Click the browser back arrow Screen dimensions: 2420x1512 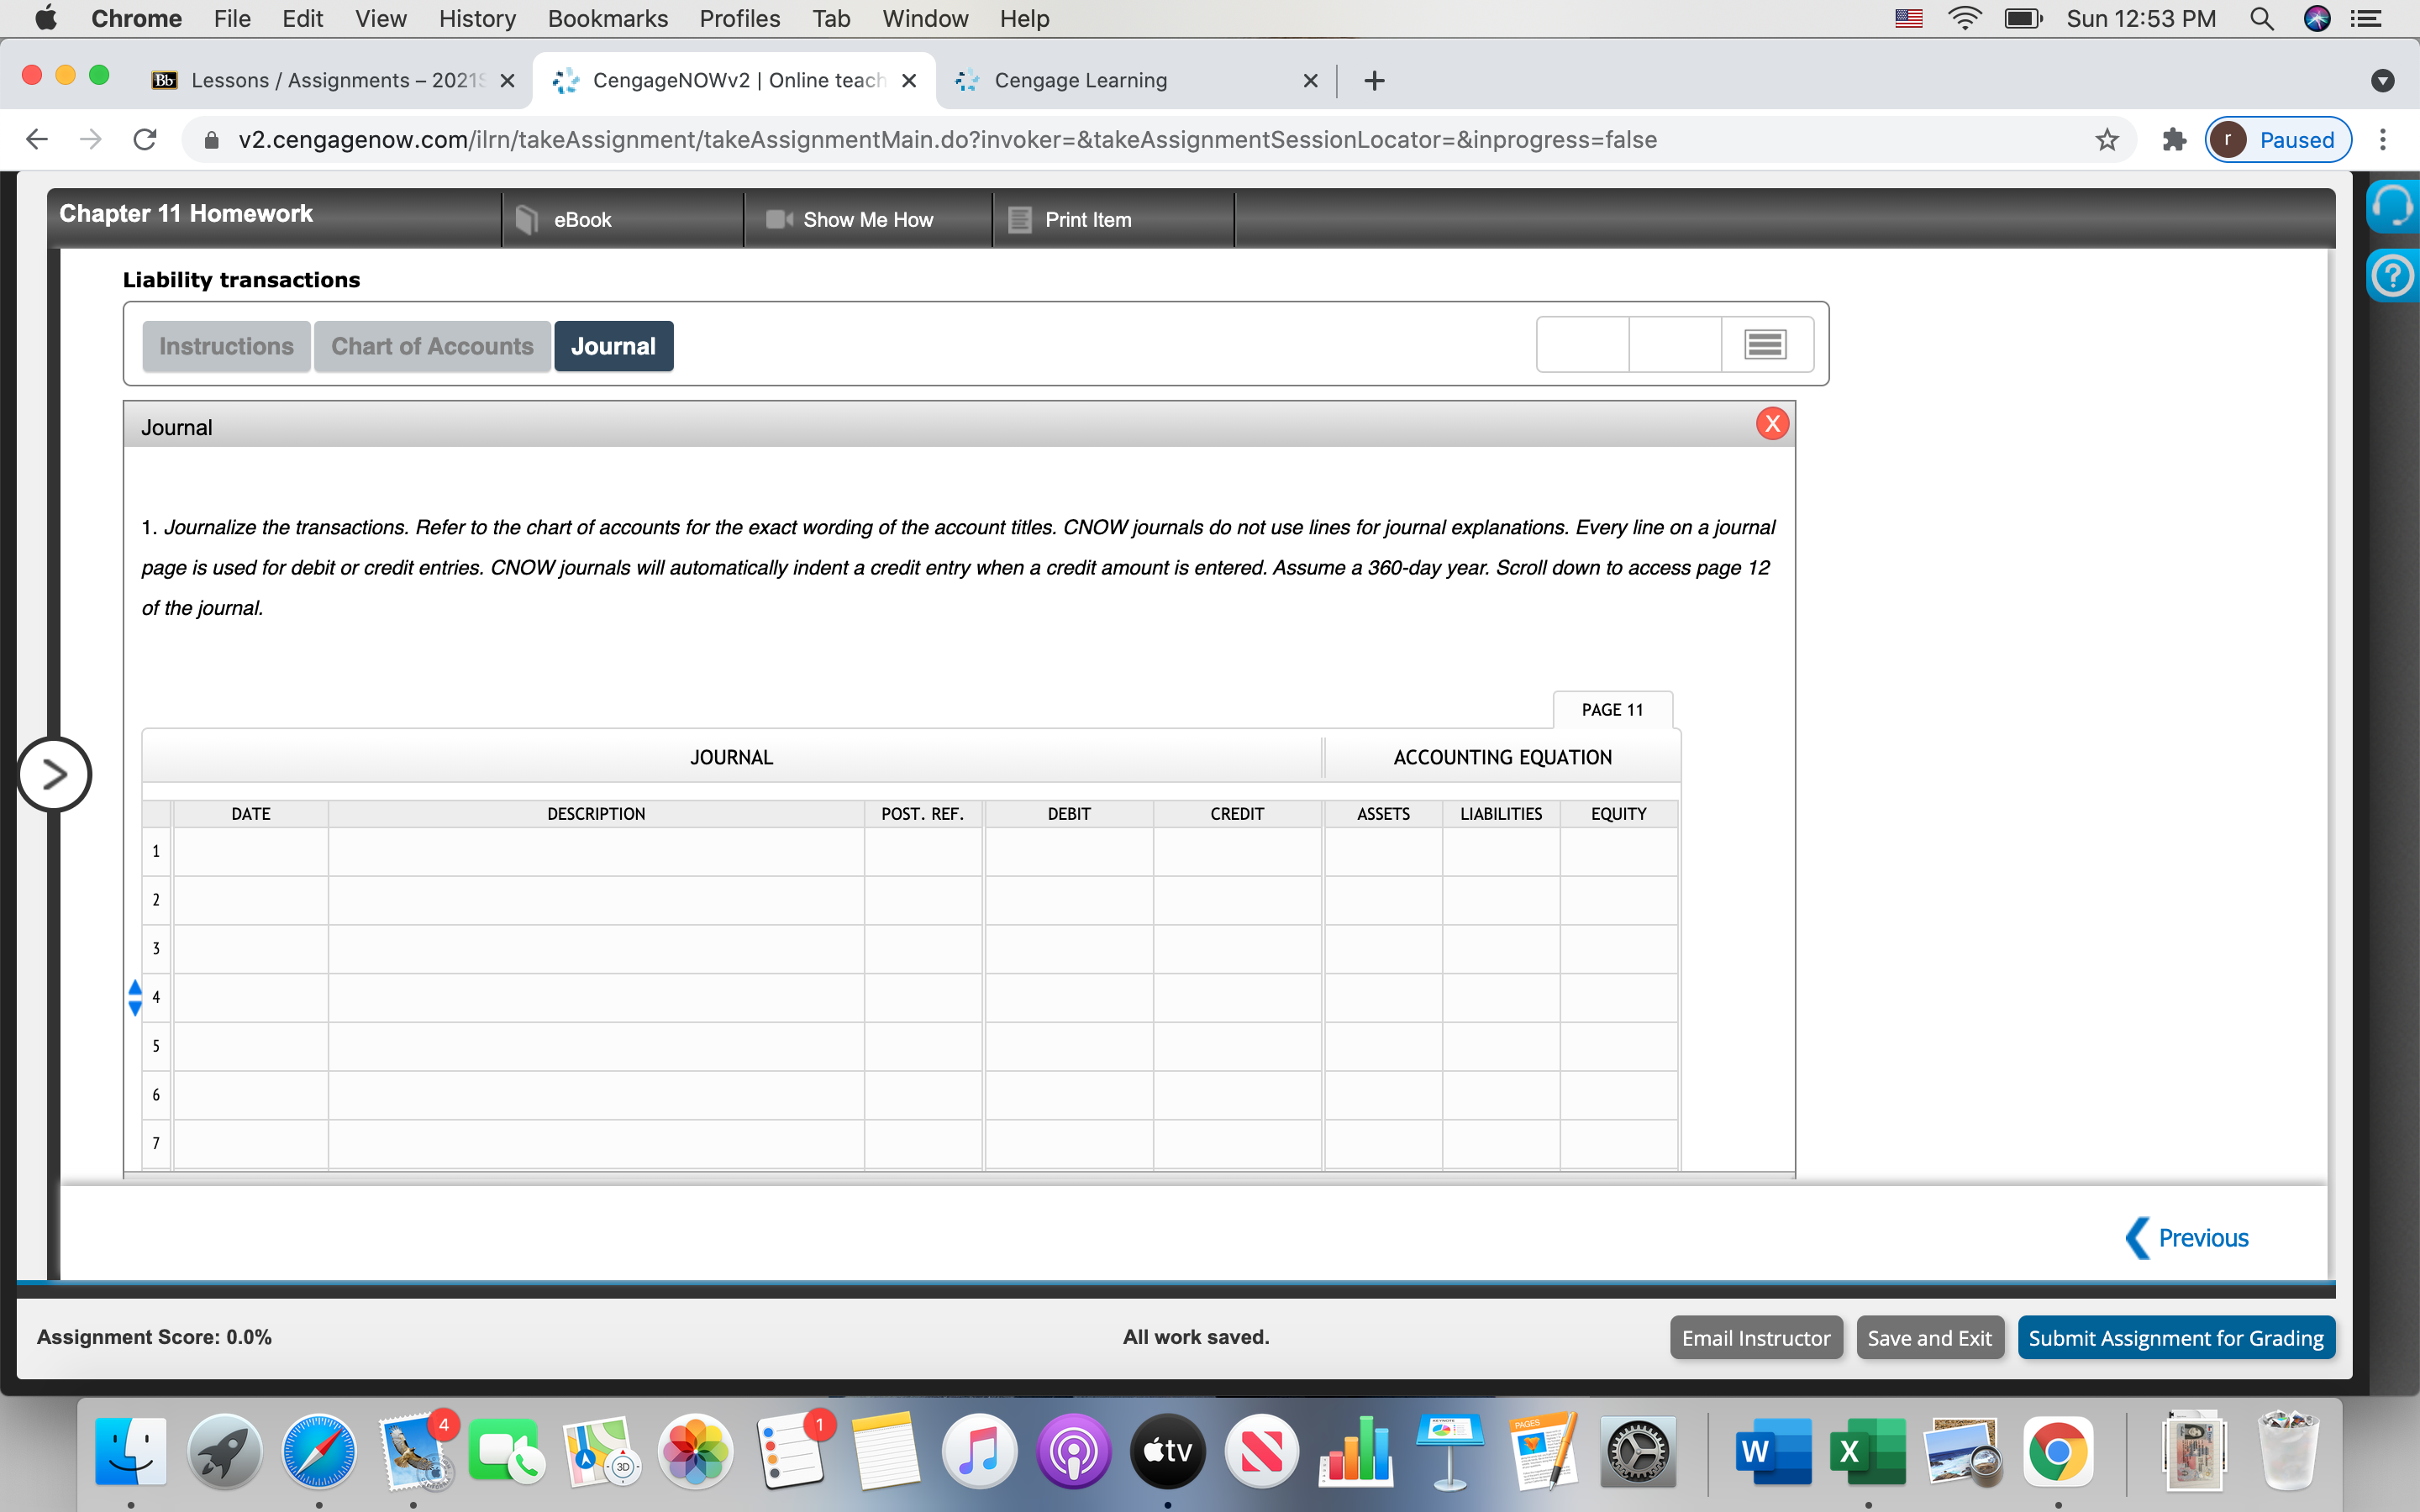tap(36, 139)
